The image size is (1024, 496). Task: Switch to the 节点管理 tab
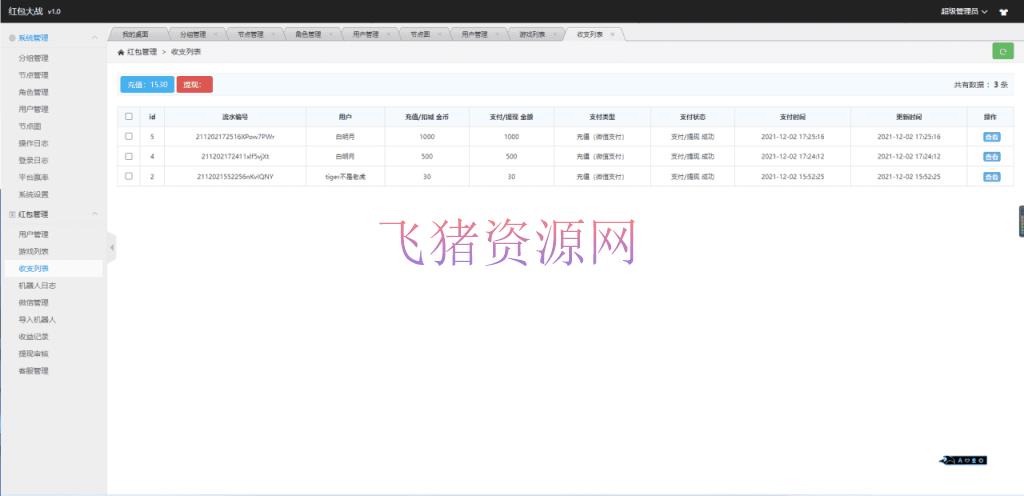click(x=250, y=35)
